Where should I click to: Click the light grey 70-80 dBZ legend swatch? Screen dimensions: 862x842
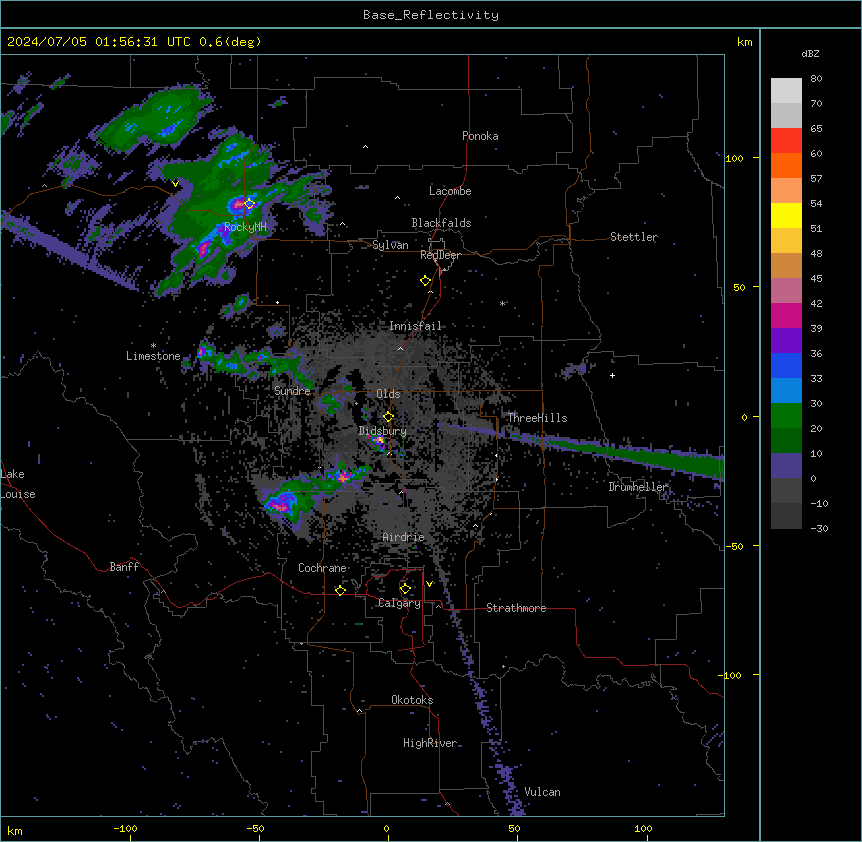pos(786,90)
